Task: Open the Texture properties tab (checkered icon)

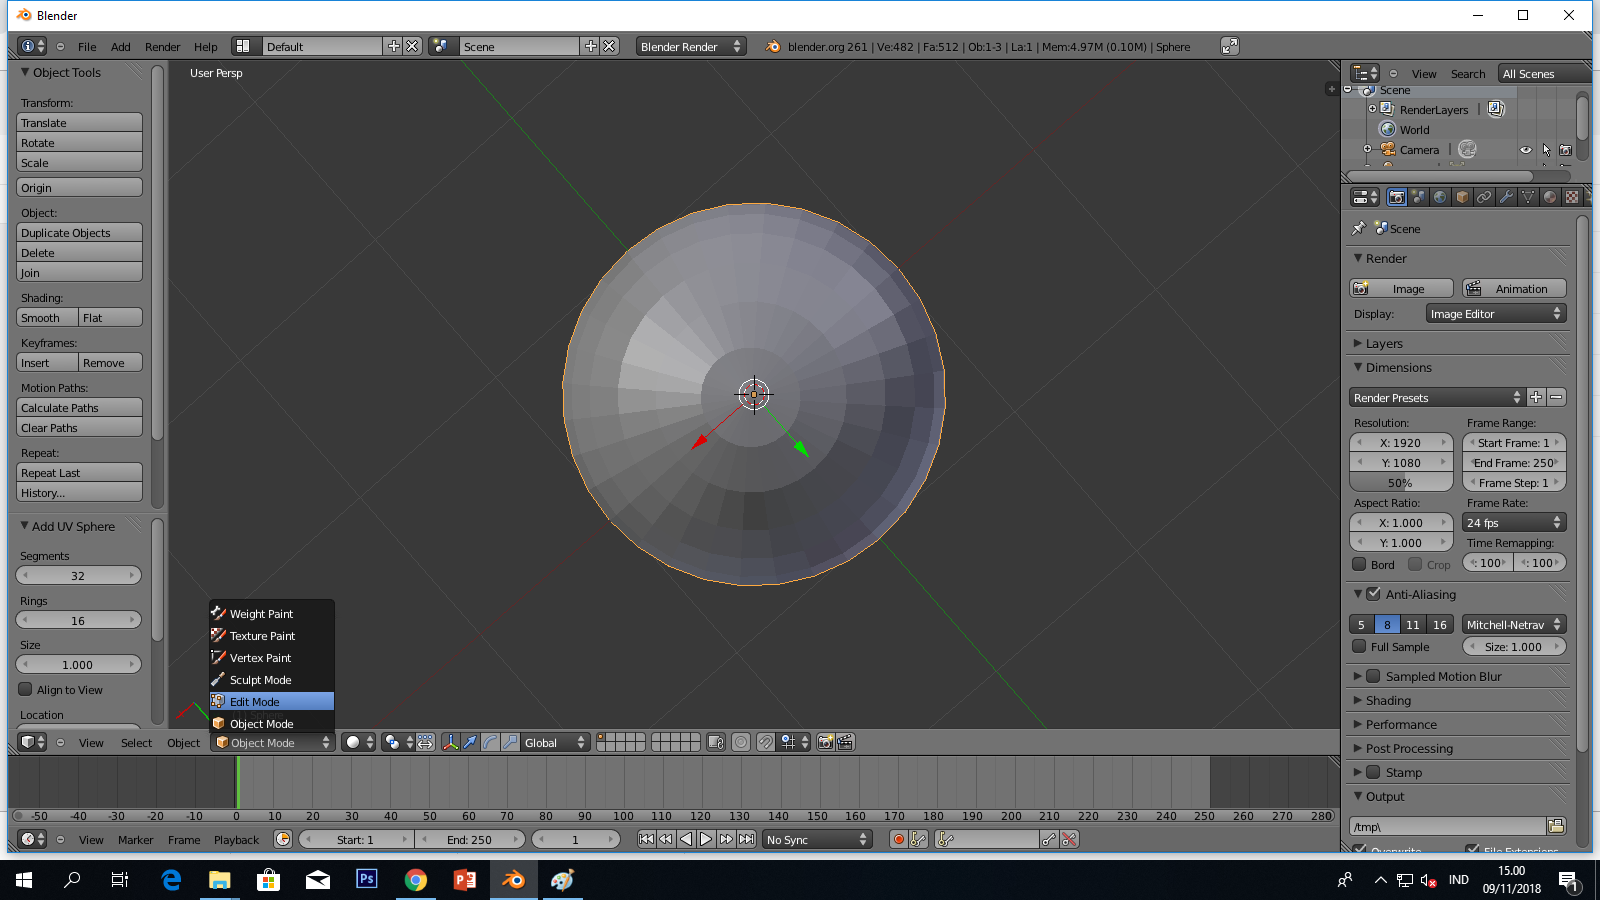Action: pos(1571,197)
